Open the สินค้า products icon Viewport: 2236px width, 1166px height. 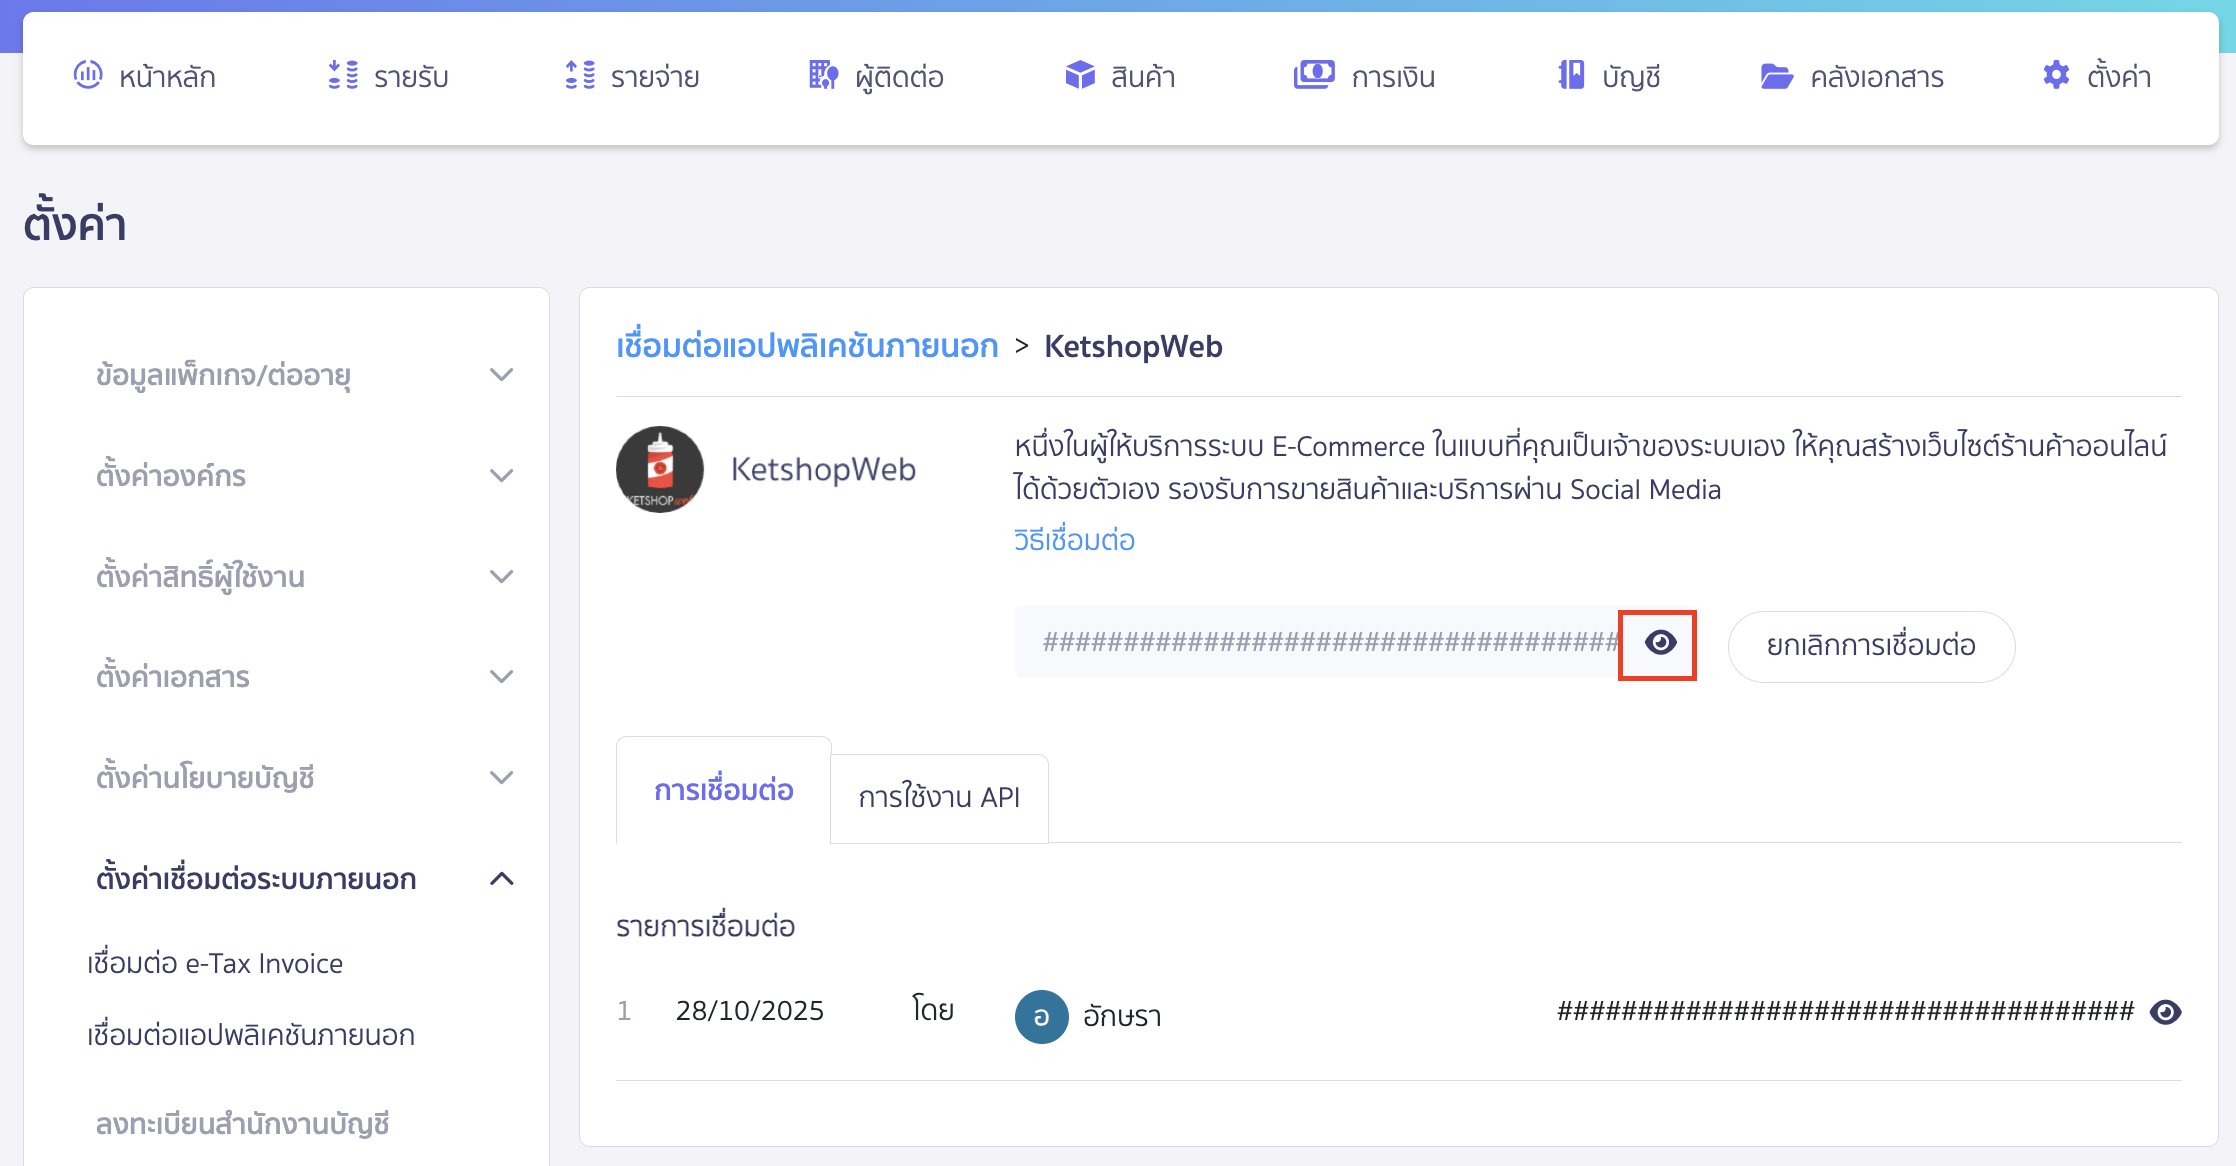click(1080, 75)
